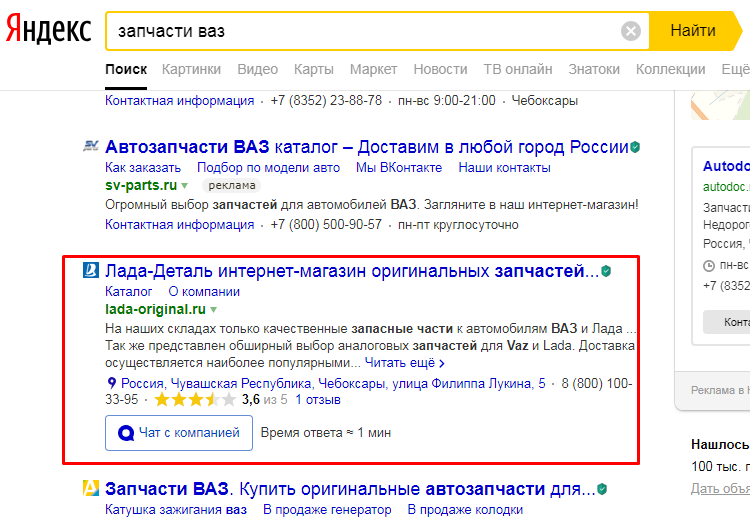
Task: Open the 1 отзыв link
Action: click(x=318, y=400)
